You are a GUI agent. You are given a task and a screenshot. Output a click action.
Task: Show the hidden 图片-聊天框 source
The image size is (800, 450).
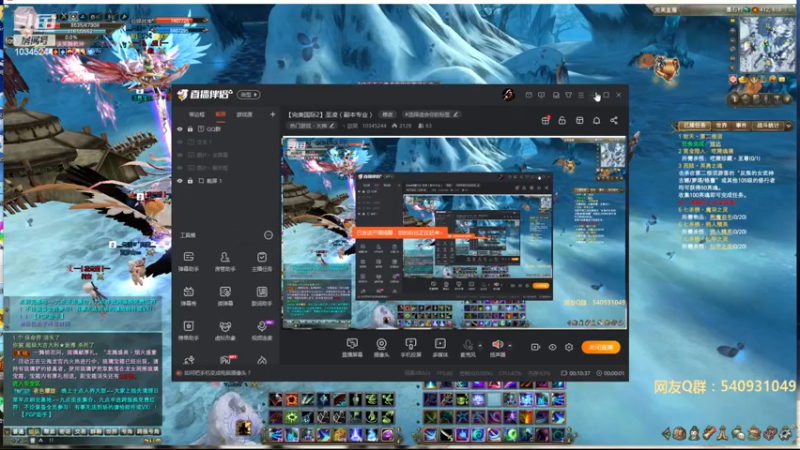pyautogui.click(x=180, y=168)
